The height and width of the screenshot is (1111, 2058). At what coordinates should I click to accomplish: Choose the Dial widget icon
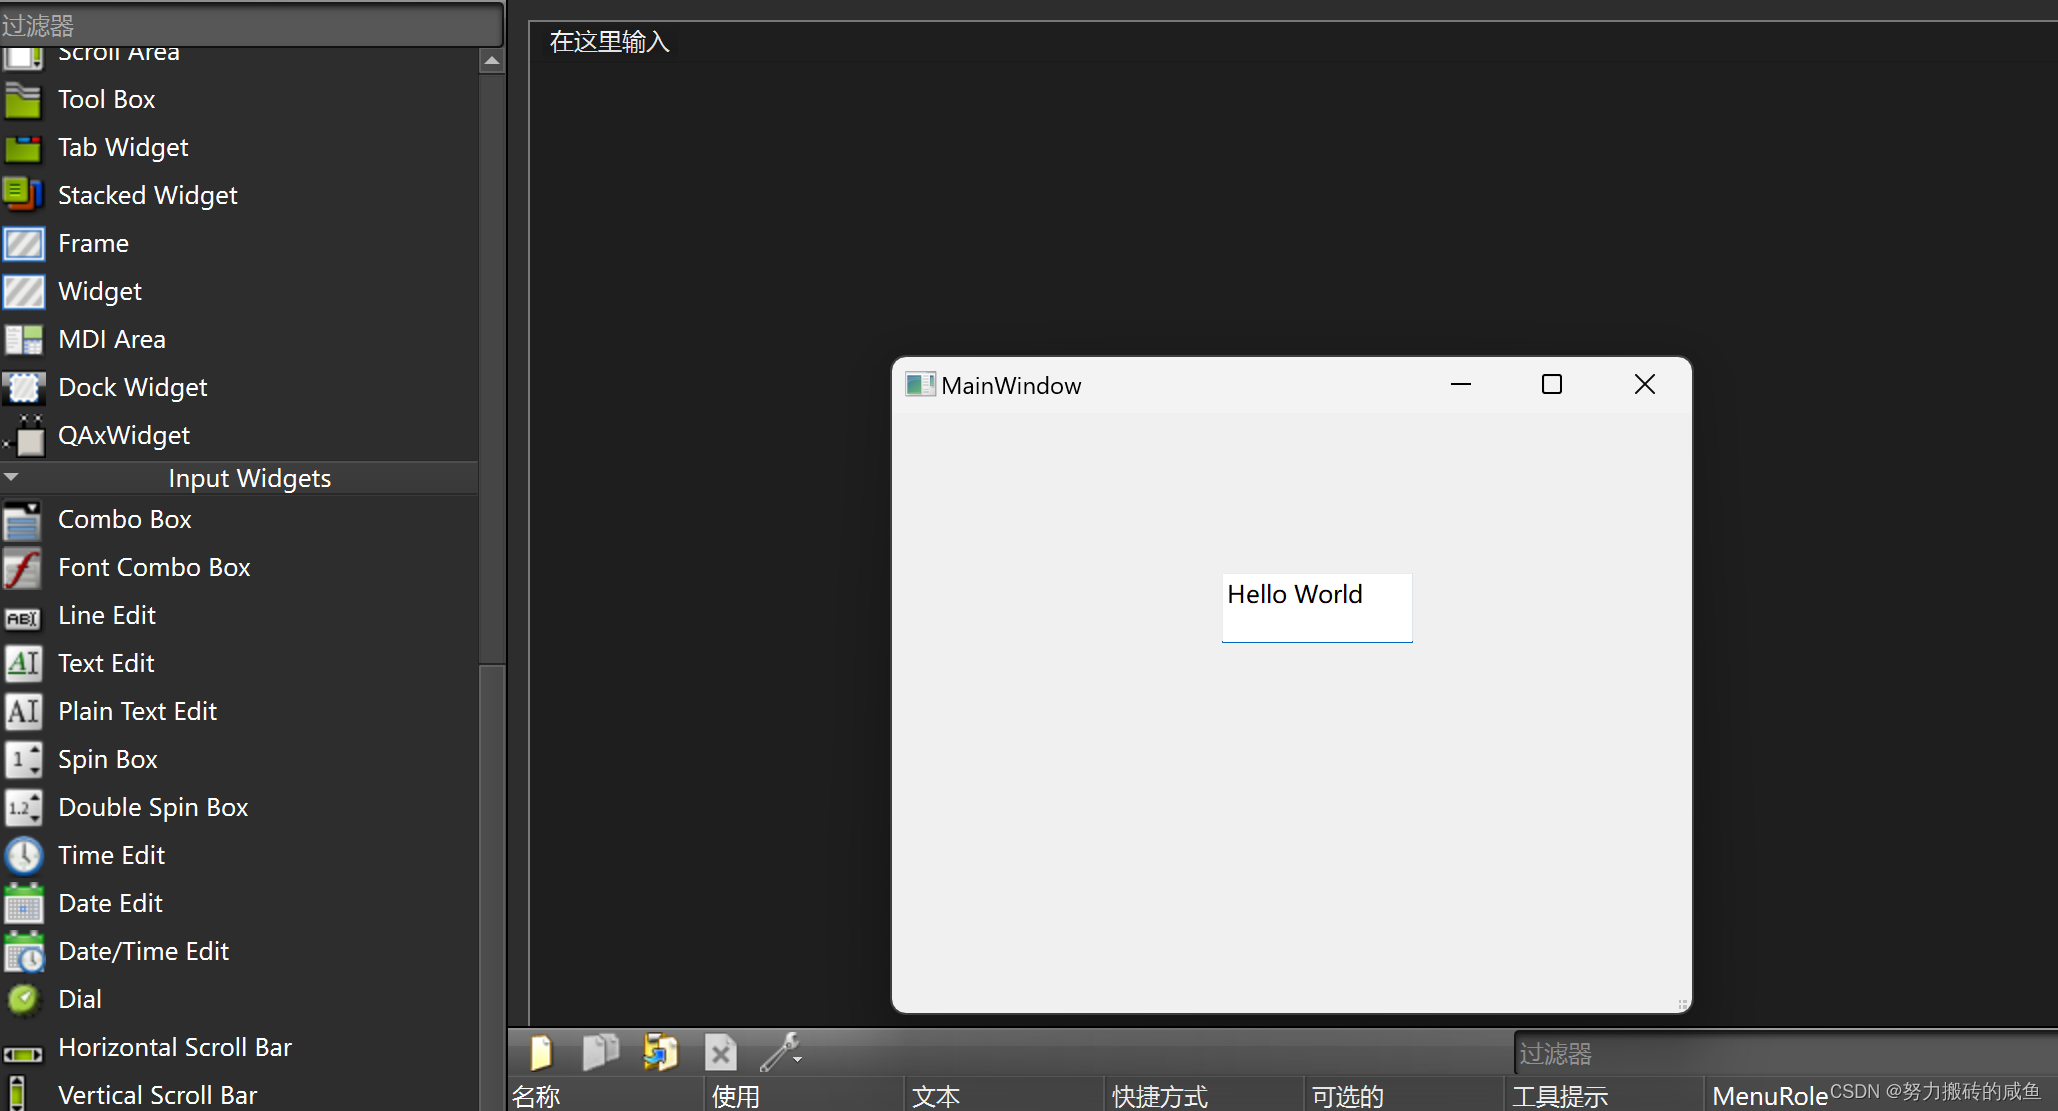[23, 999]
